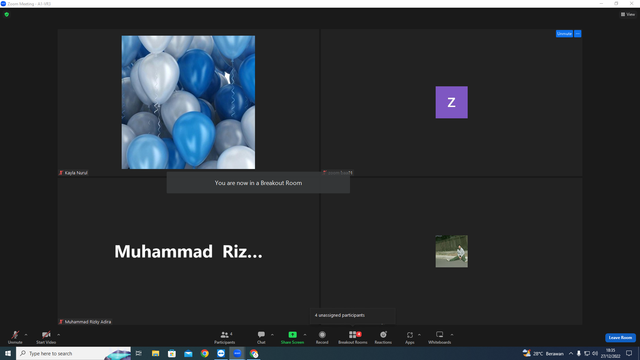The image size is (640, 360).
Task: Click Unmute on the Z participant tile
Action: 564,33
